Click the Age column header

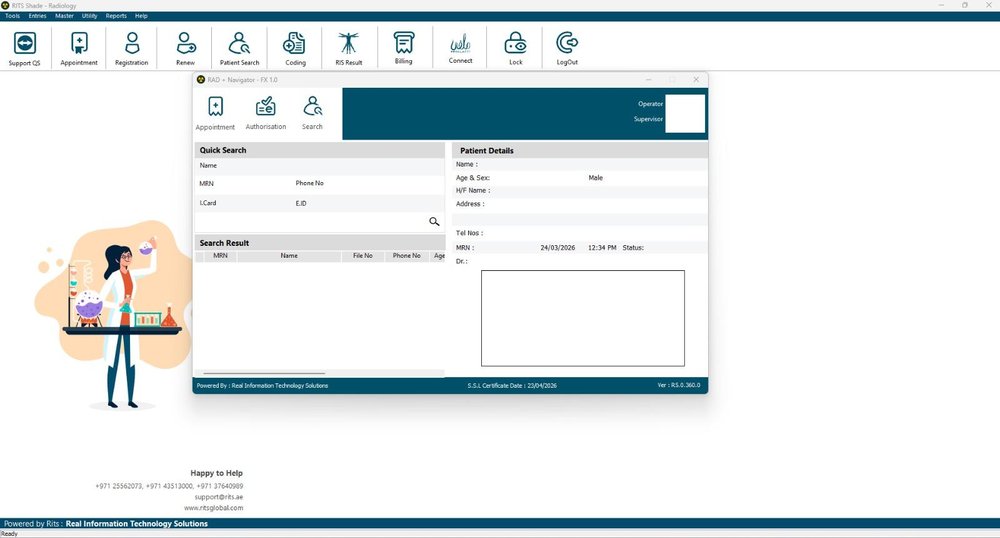point(439,256)
